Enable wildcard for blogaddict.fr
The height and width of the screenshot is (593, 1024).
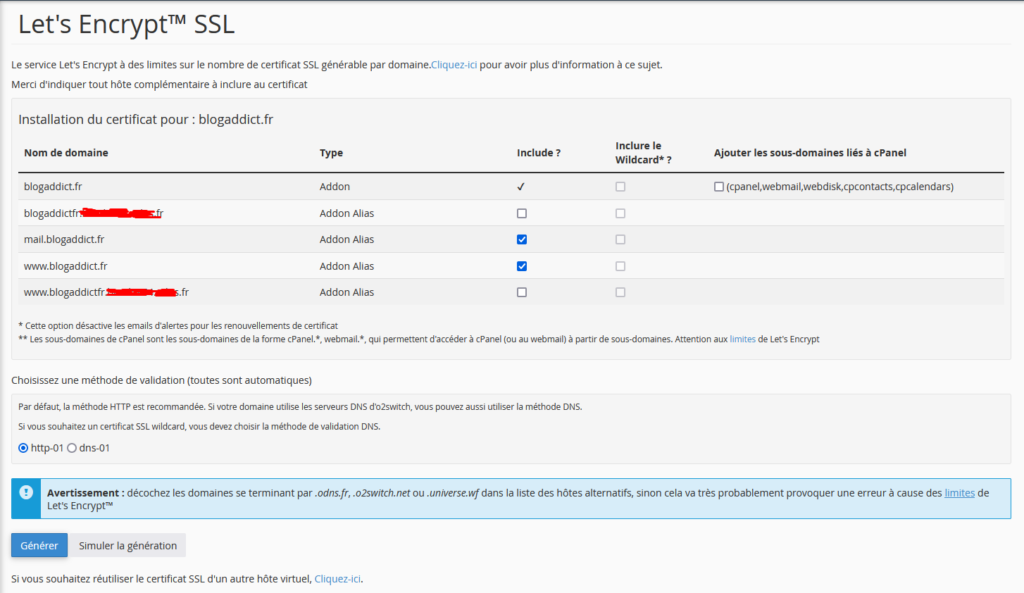(x=620, y=187)
